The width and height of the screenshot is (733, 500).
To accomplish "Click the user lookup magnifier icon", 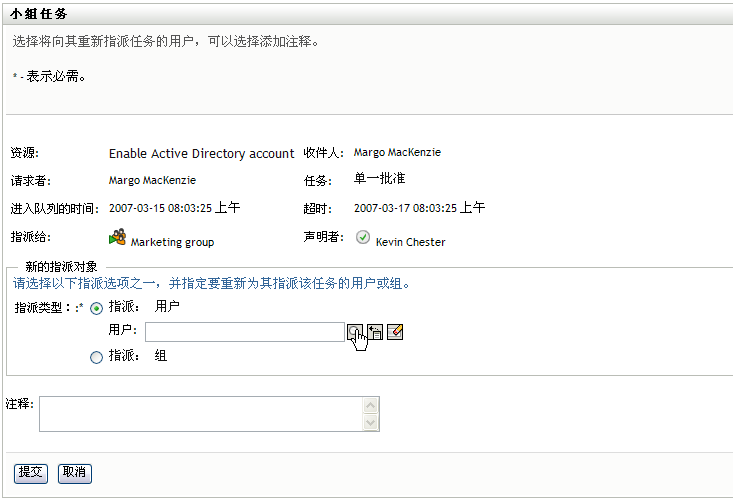I will 355,332.
